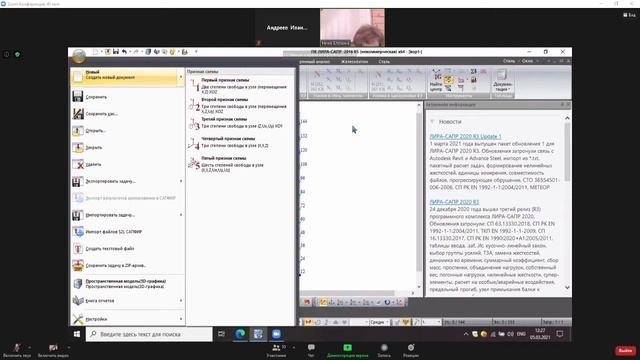
Task: Open the 'ЛИРА-САПР 2020 R3' news link
Action: click(454, 202)
